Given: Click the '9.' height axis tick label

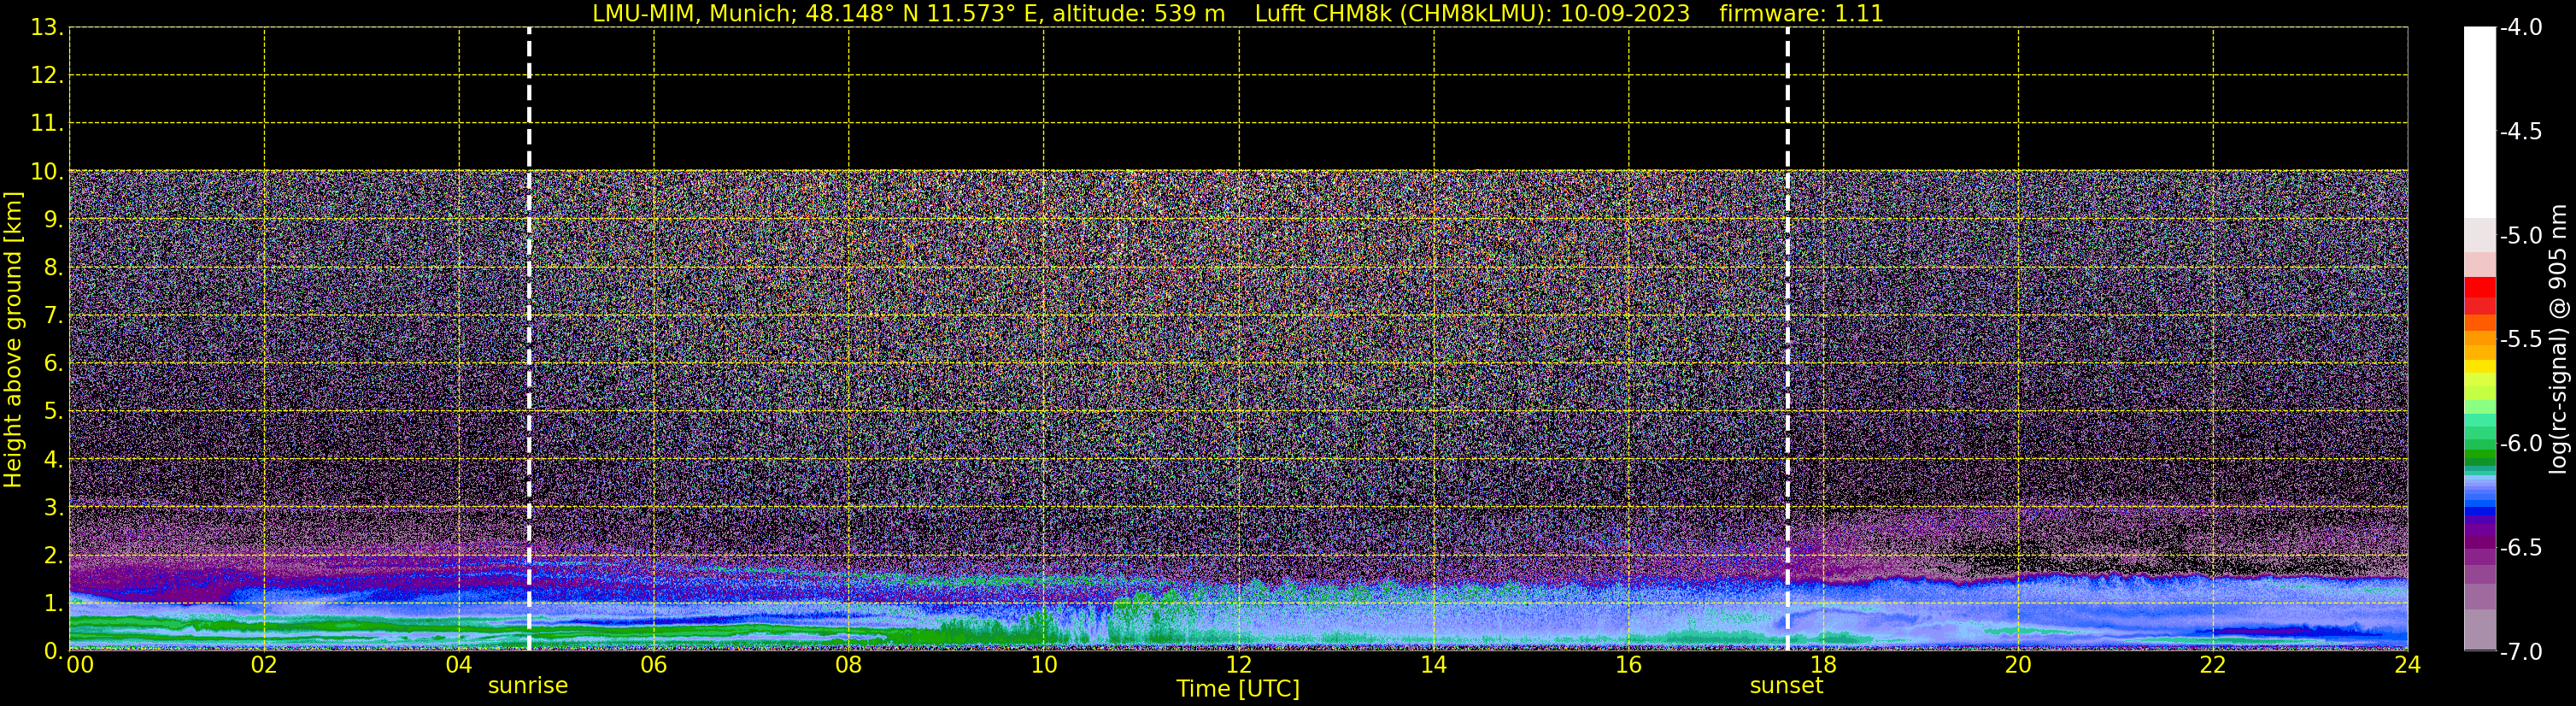Looking at the screenshot, I should point(54,219).
